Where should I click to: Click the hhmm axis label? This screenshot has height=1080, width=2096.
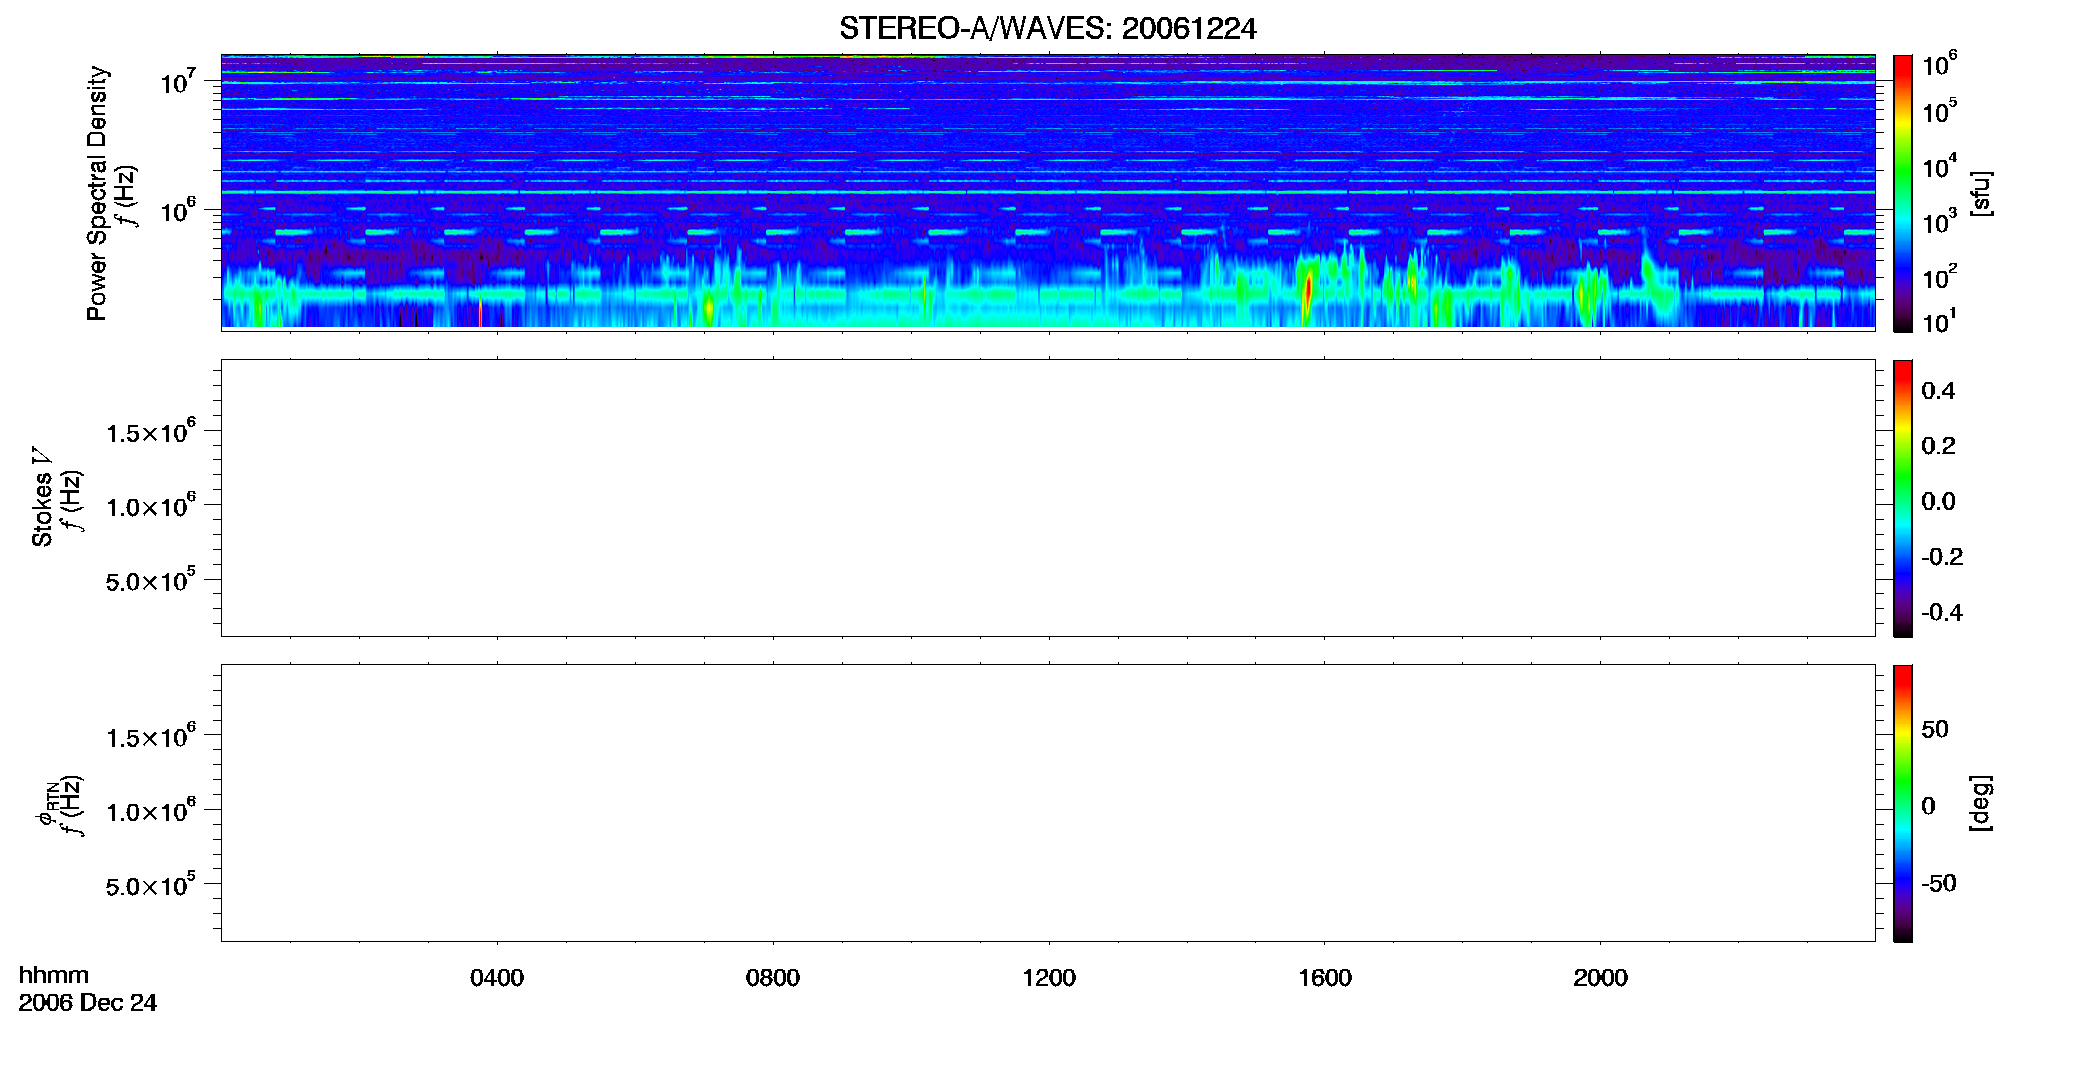54,976
